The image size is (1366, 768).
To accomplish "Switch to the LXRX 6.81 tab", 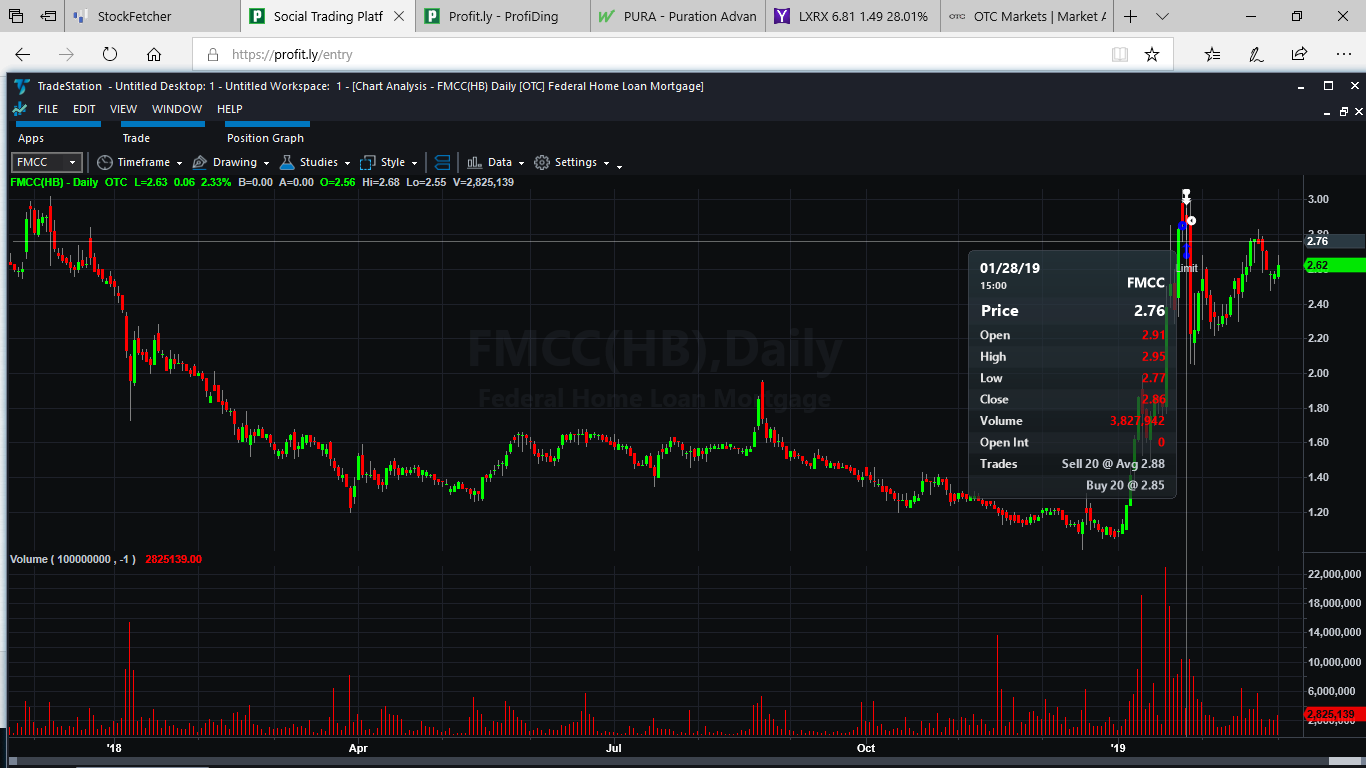I will (853, 17).
